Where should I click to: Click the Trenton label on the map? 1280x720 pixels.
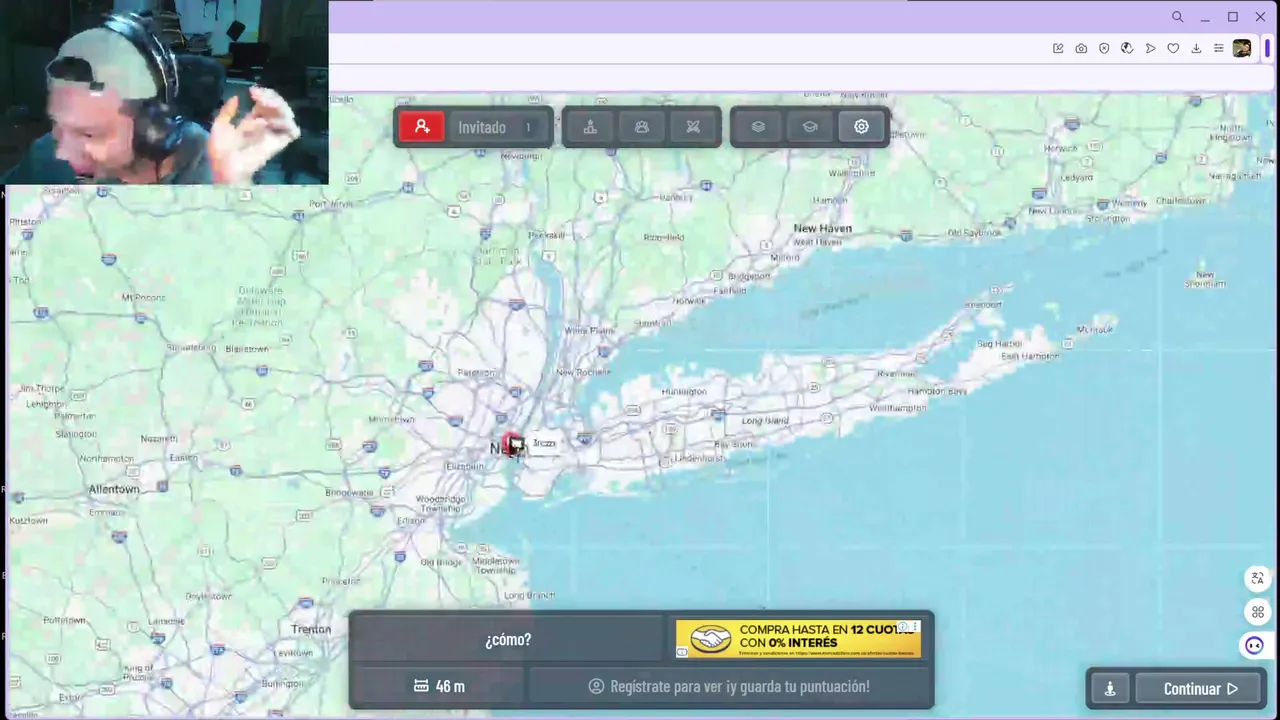pos(311,629)
